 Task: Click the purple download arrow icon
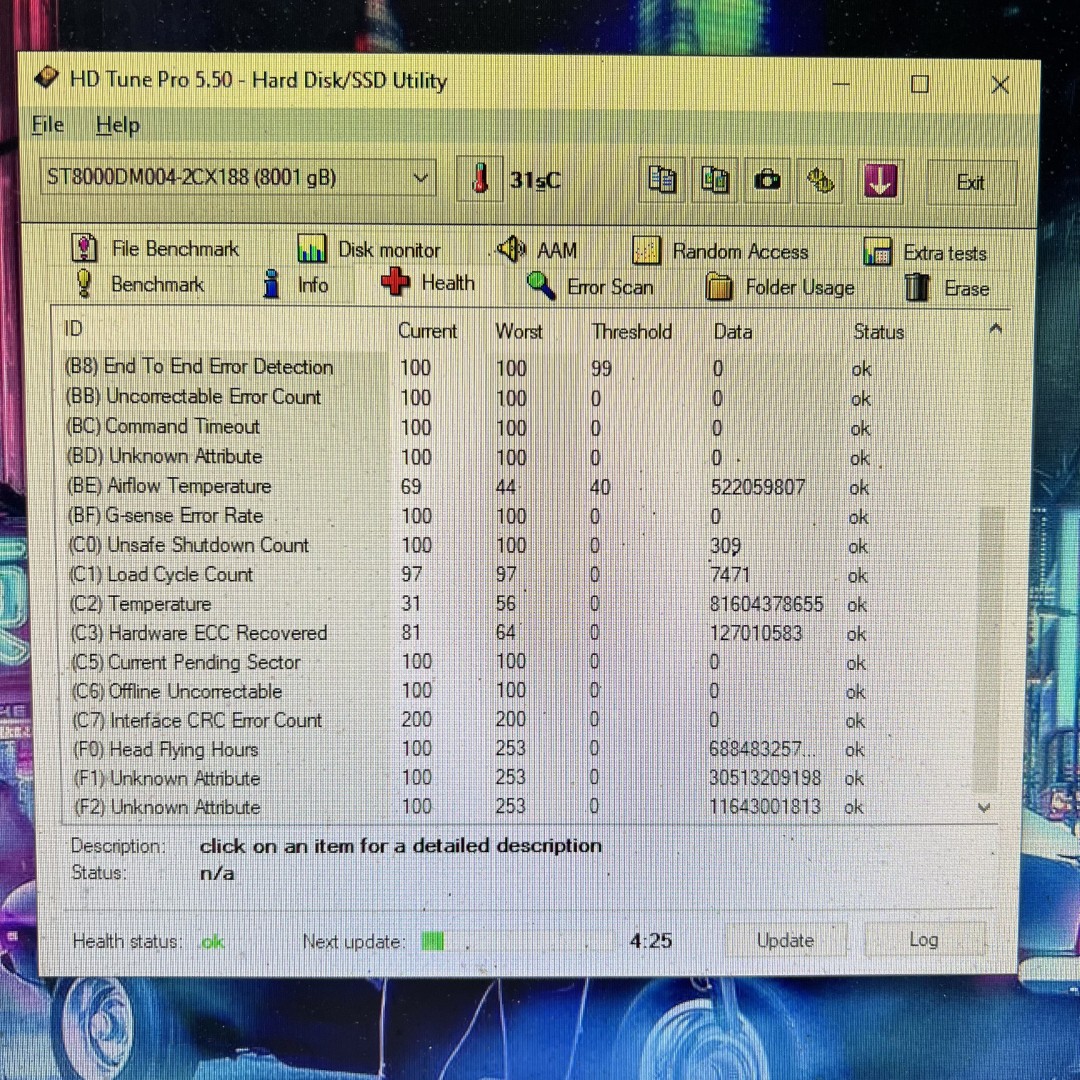[x=880, y=182]
